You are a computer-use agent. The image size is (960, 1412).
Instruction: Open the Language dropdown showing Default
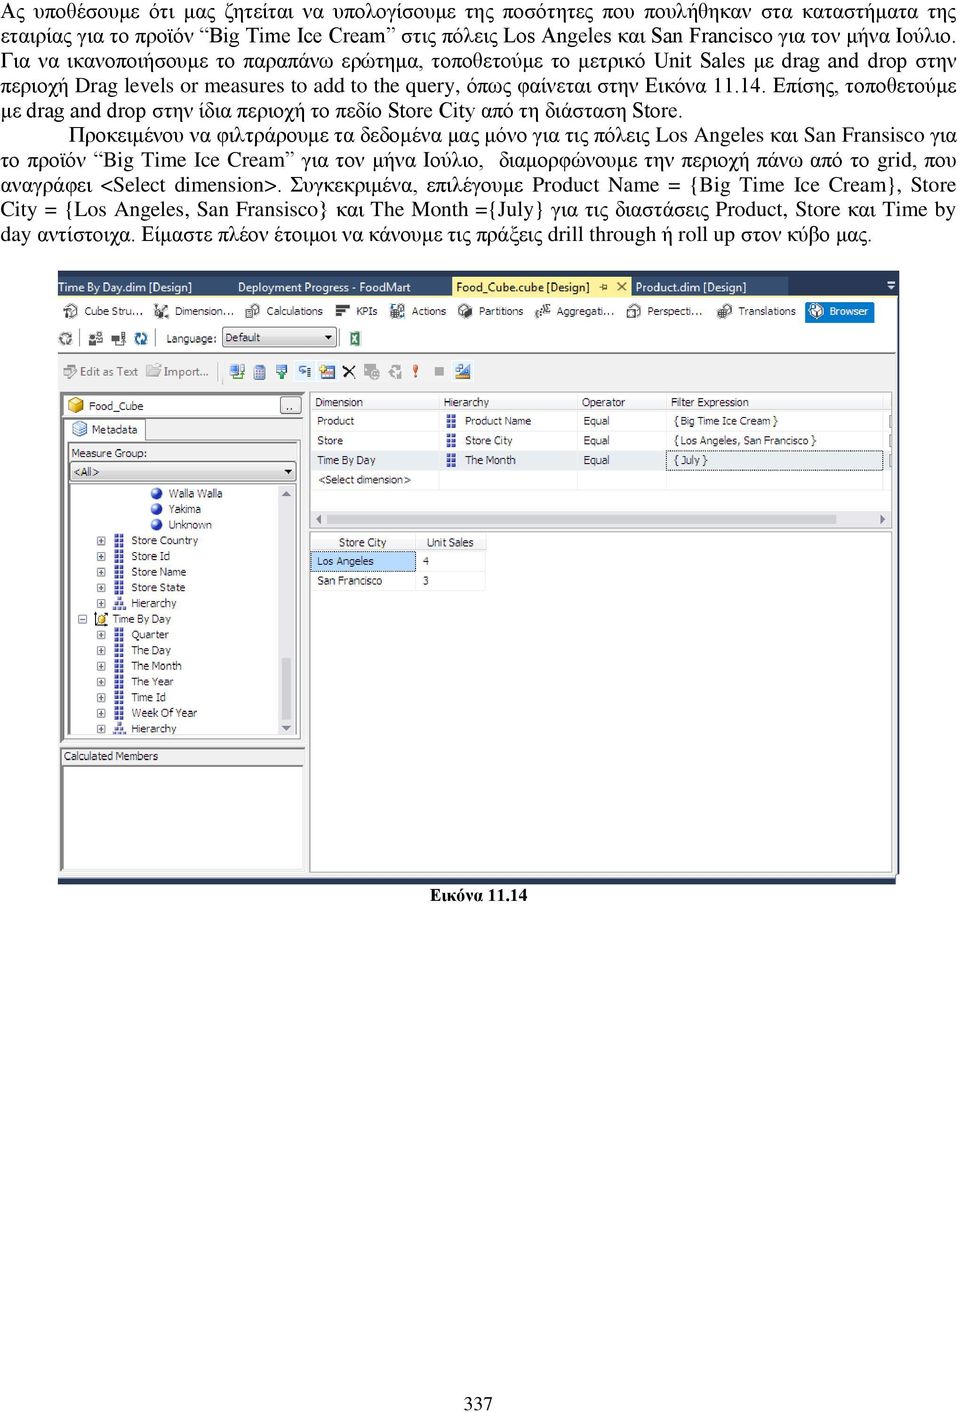279,338
